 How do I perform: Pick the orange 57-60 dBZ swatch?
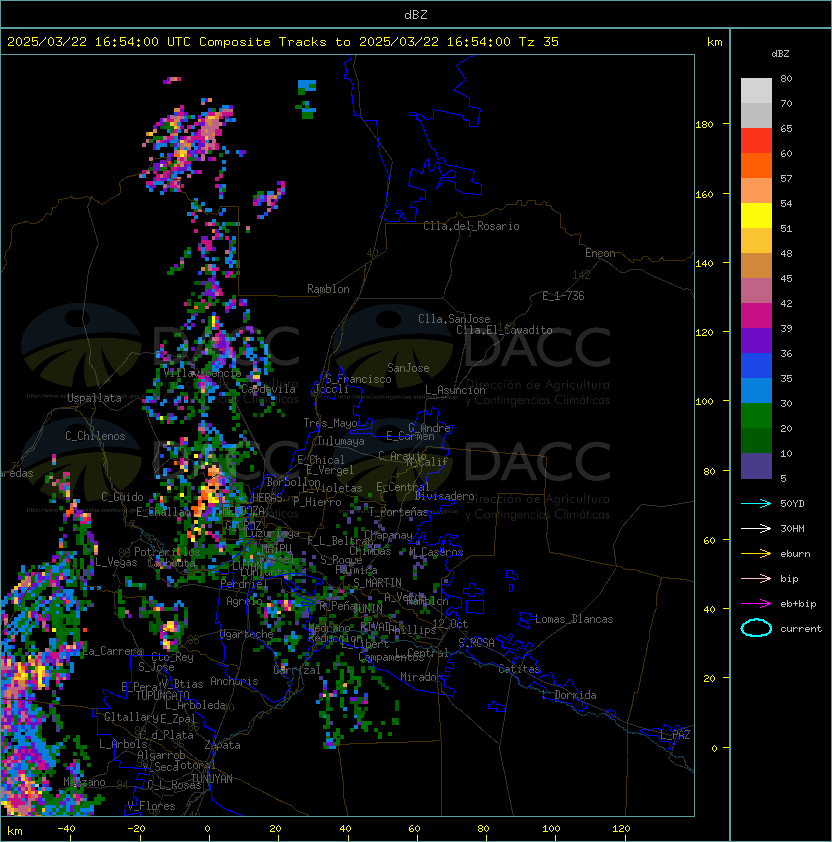point(756,166)
